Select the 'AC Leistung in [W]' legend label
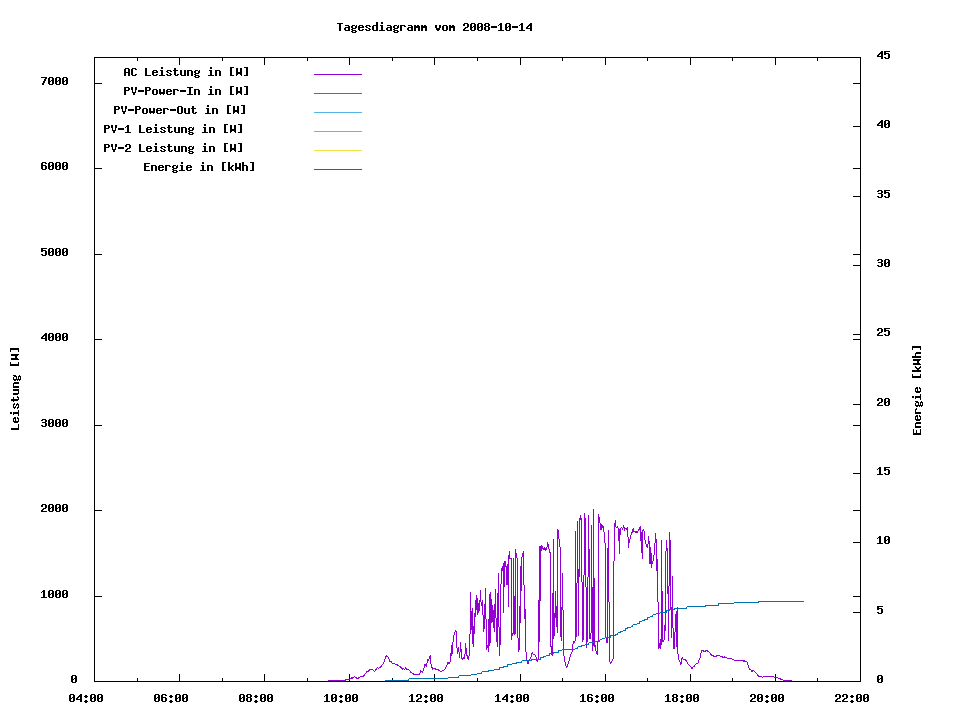 (x=186, y=72)
